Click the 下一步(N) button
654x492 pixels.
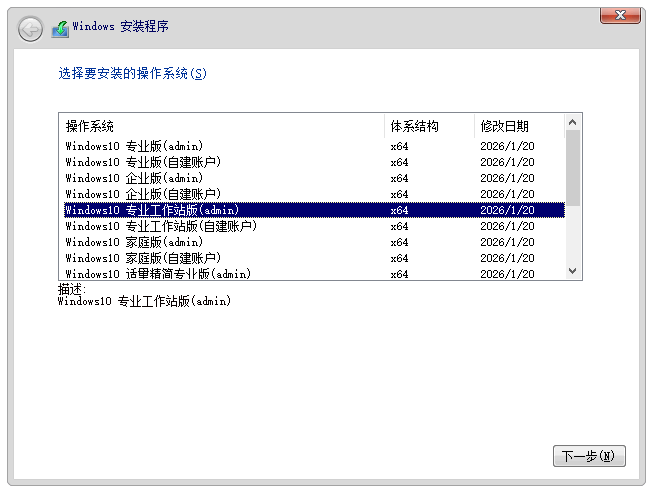[588, 456]
